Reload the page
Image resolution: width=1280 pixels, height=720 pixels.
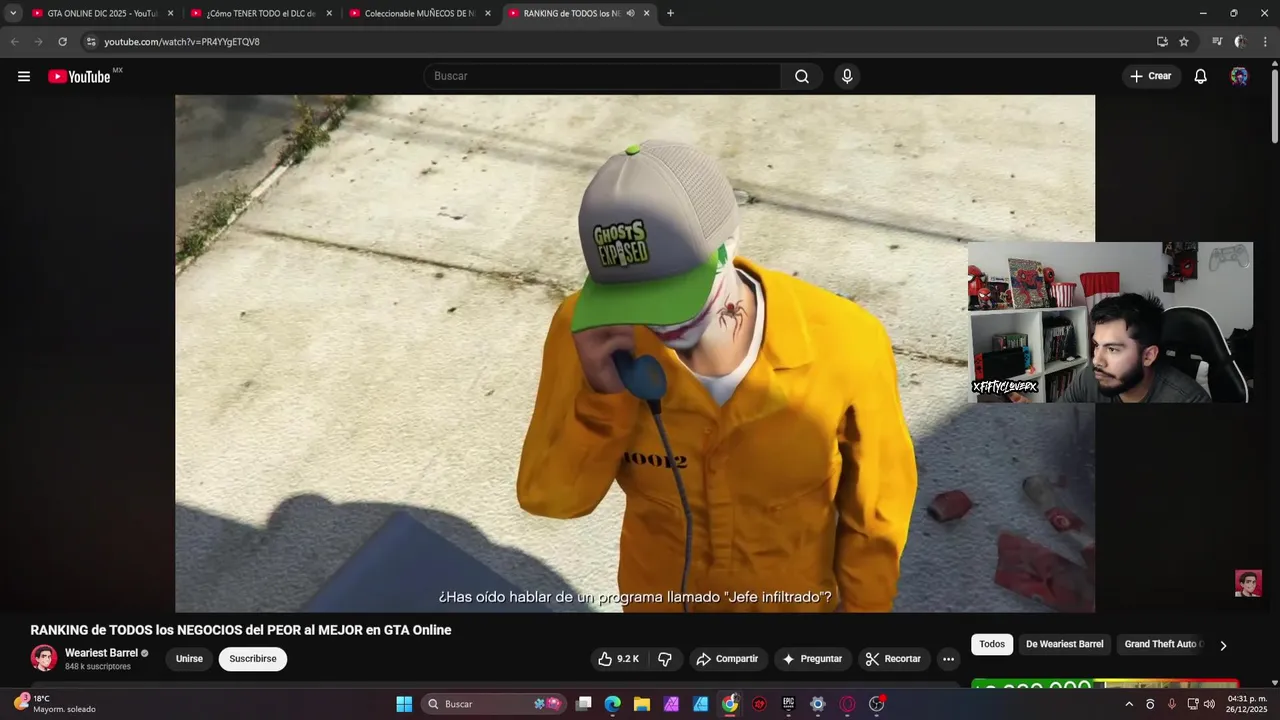tap(62, 41)
